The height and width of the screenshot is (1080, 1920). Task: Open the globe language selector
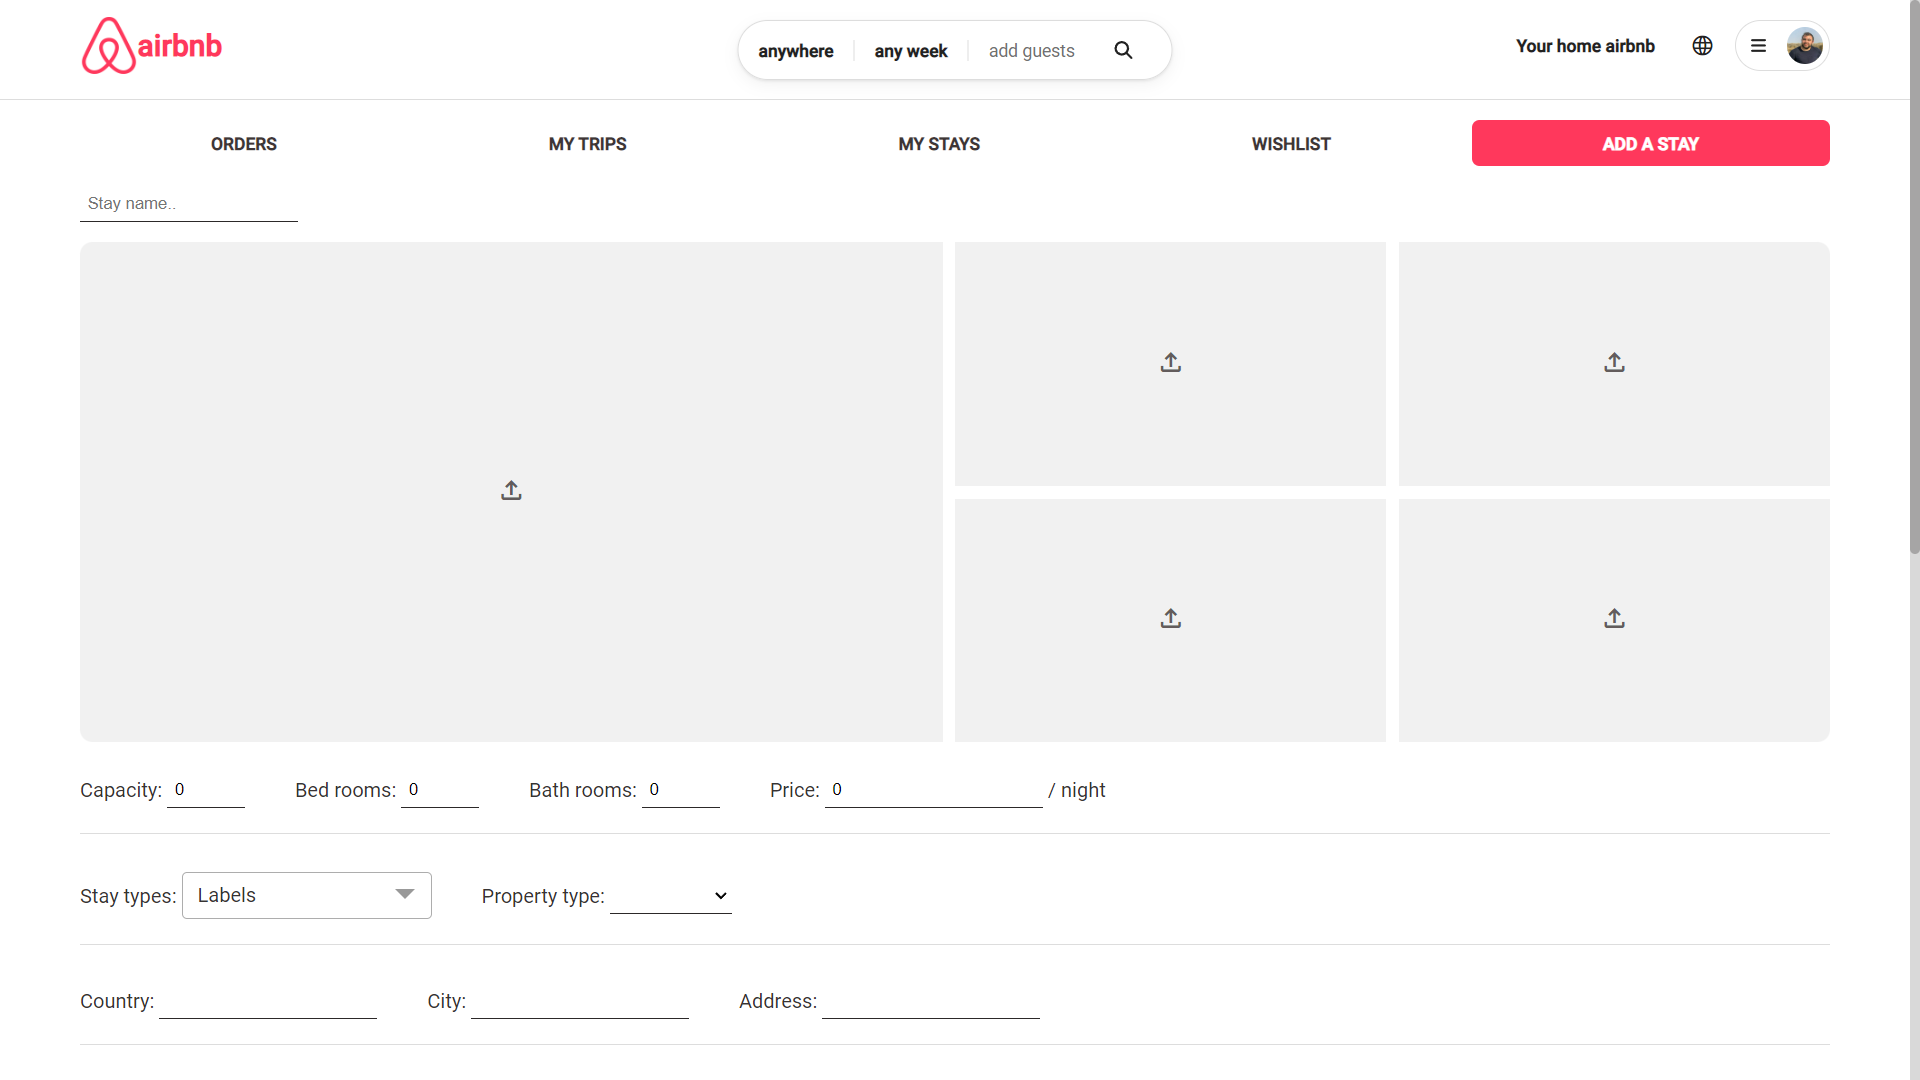point(1702,46)
